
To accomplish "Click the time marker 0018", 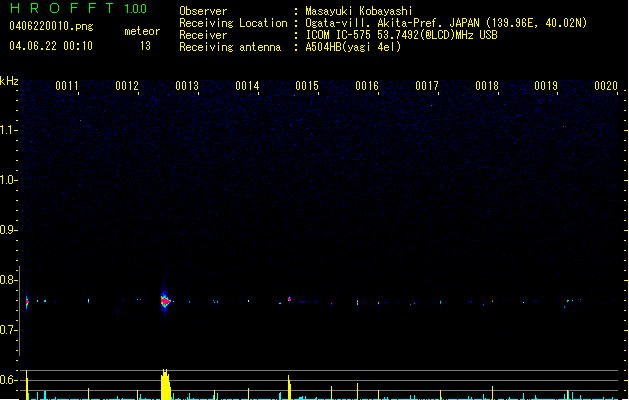I will [487, 86].
